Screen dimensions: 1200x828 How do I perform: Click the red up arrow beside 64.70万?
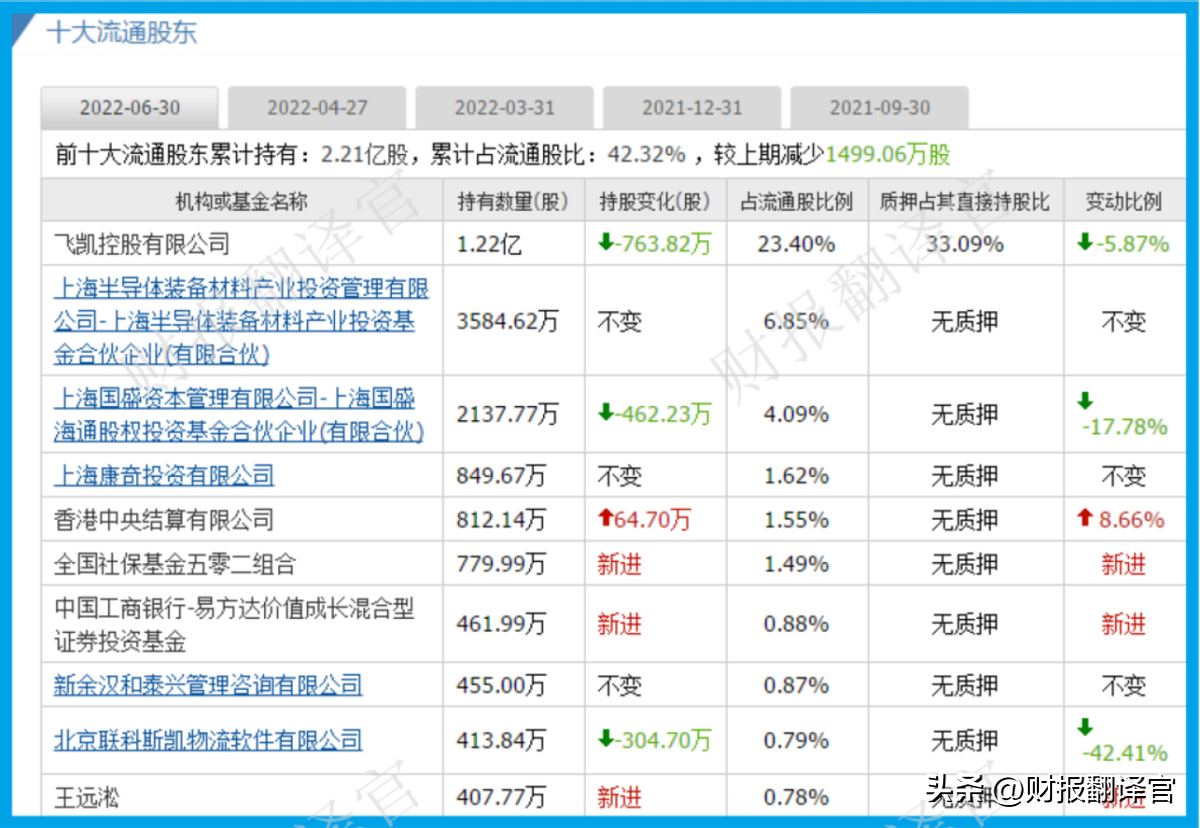point(605,519)
